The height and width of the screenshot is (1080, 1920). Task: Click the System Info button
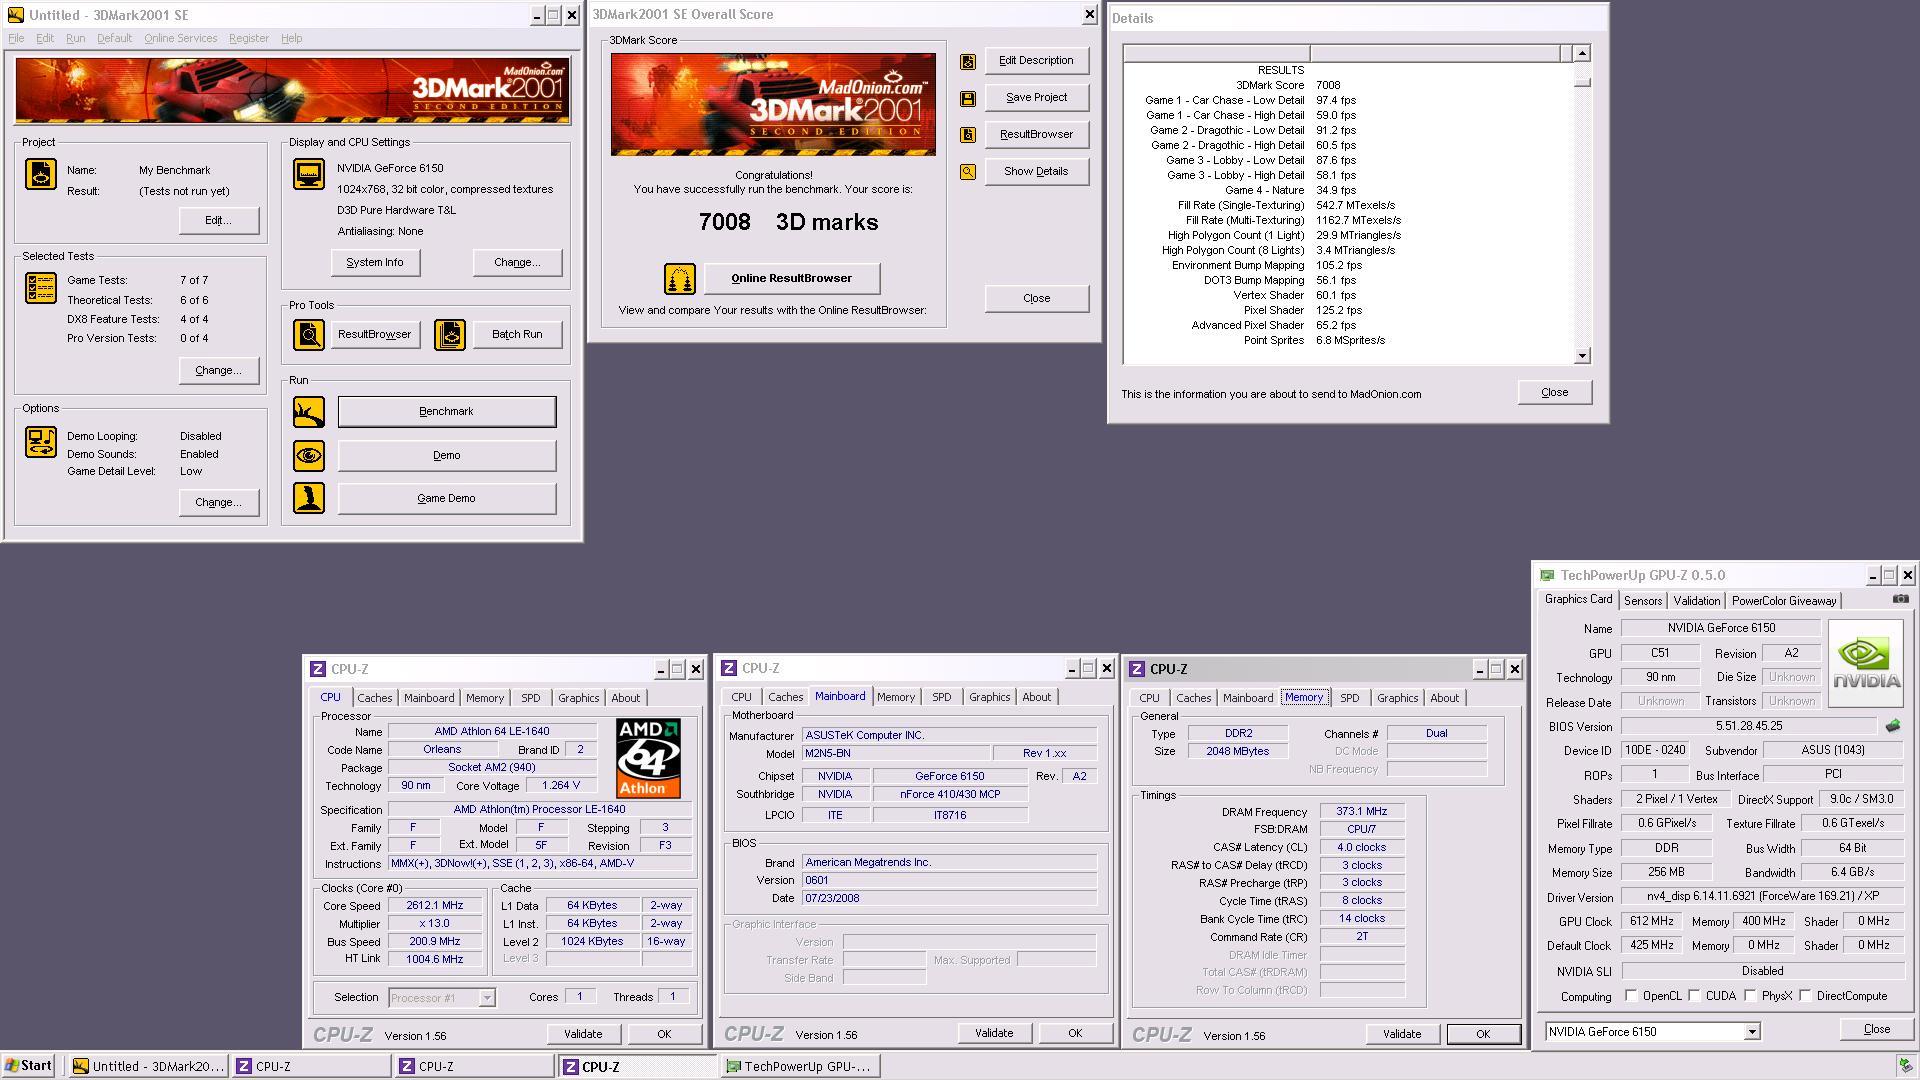pyautogui.click(x=375, y=262)
